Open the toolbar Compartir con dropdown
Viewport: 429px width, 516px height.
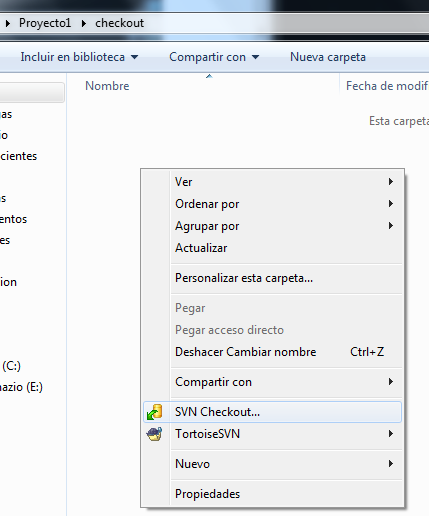click(214, 57)
